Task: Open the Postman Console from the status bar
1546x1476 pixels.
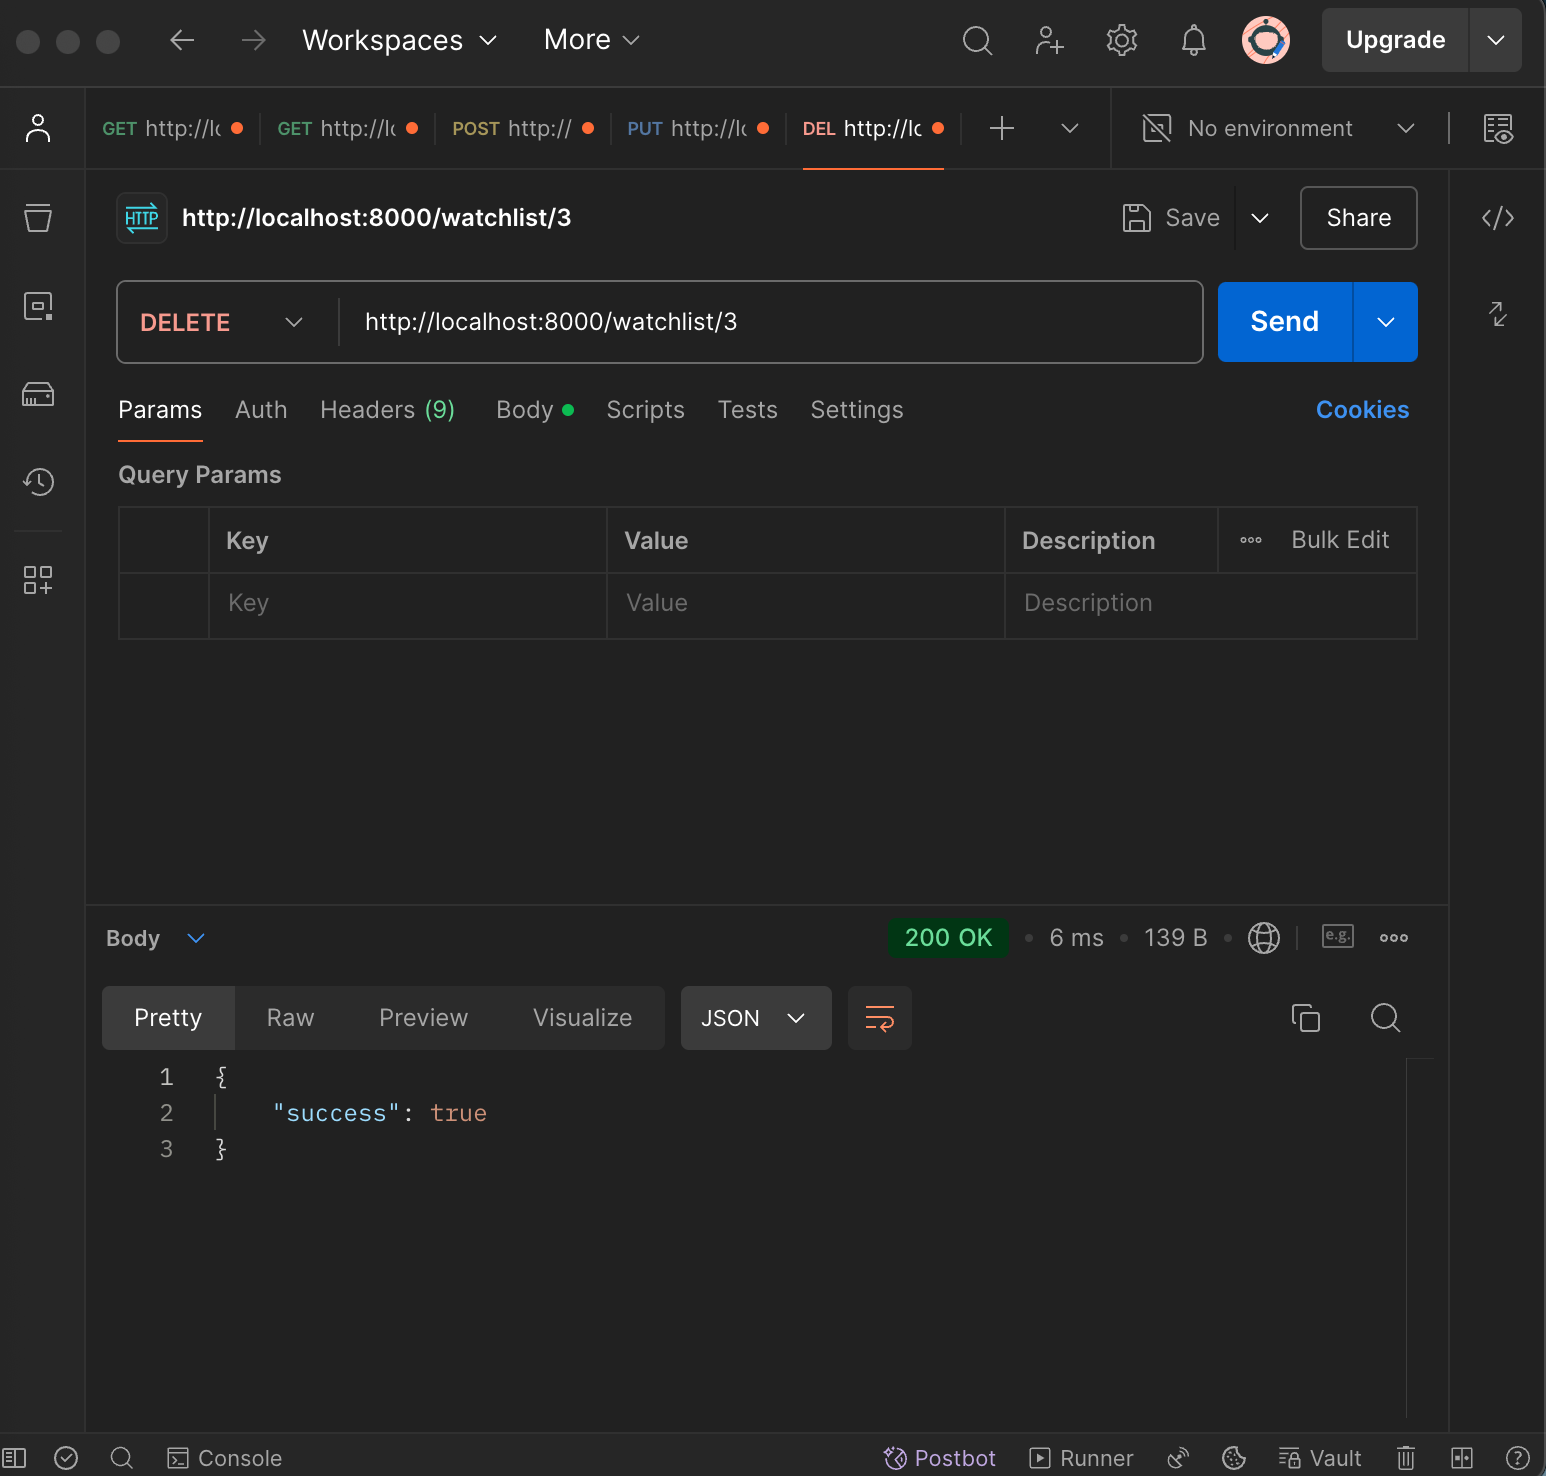Action: coord(224,1458)
